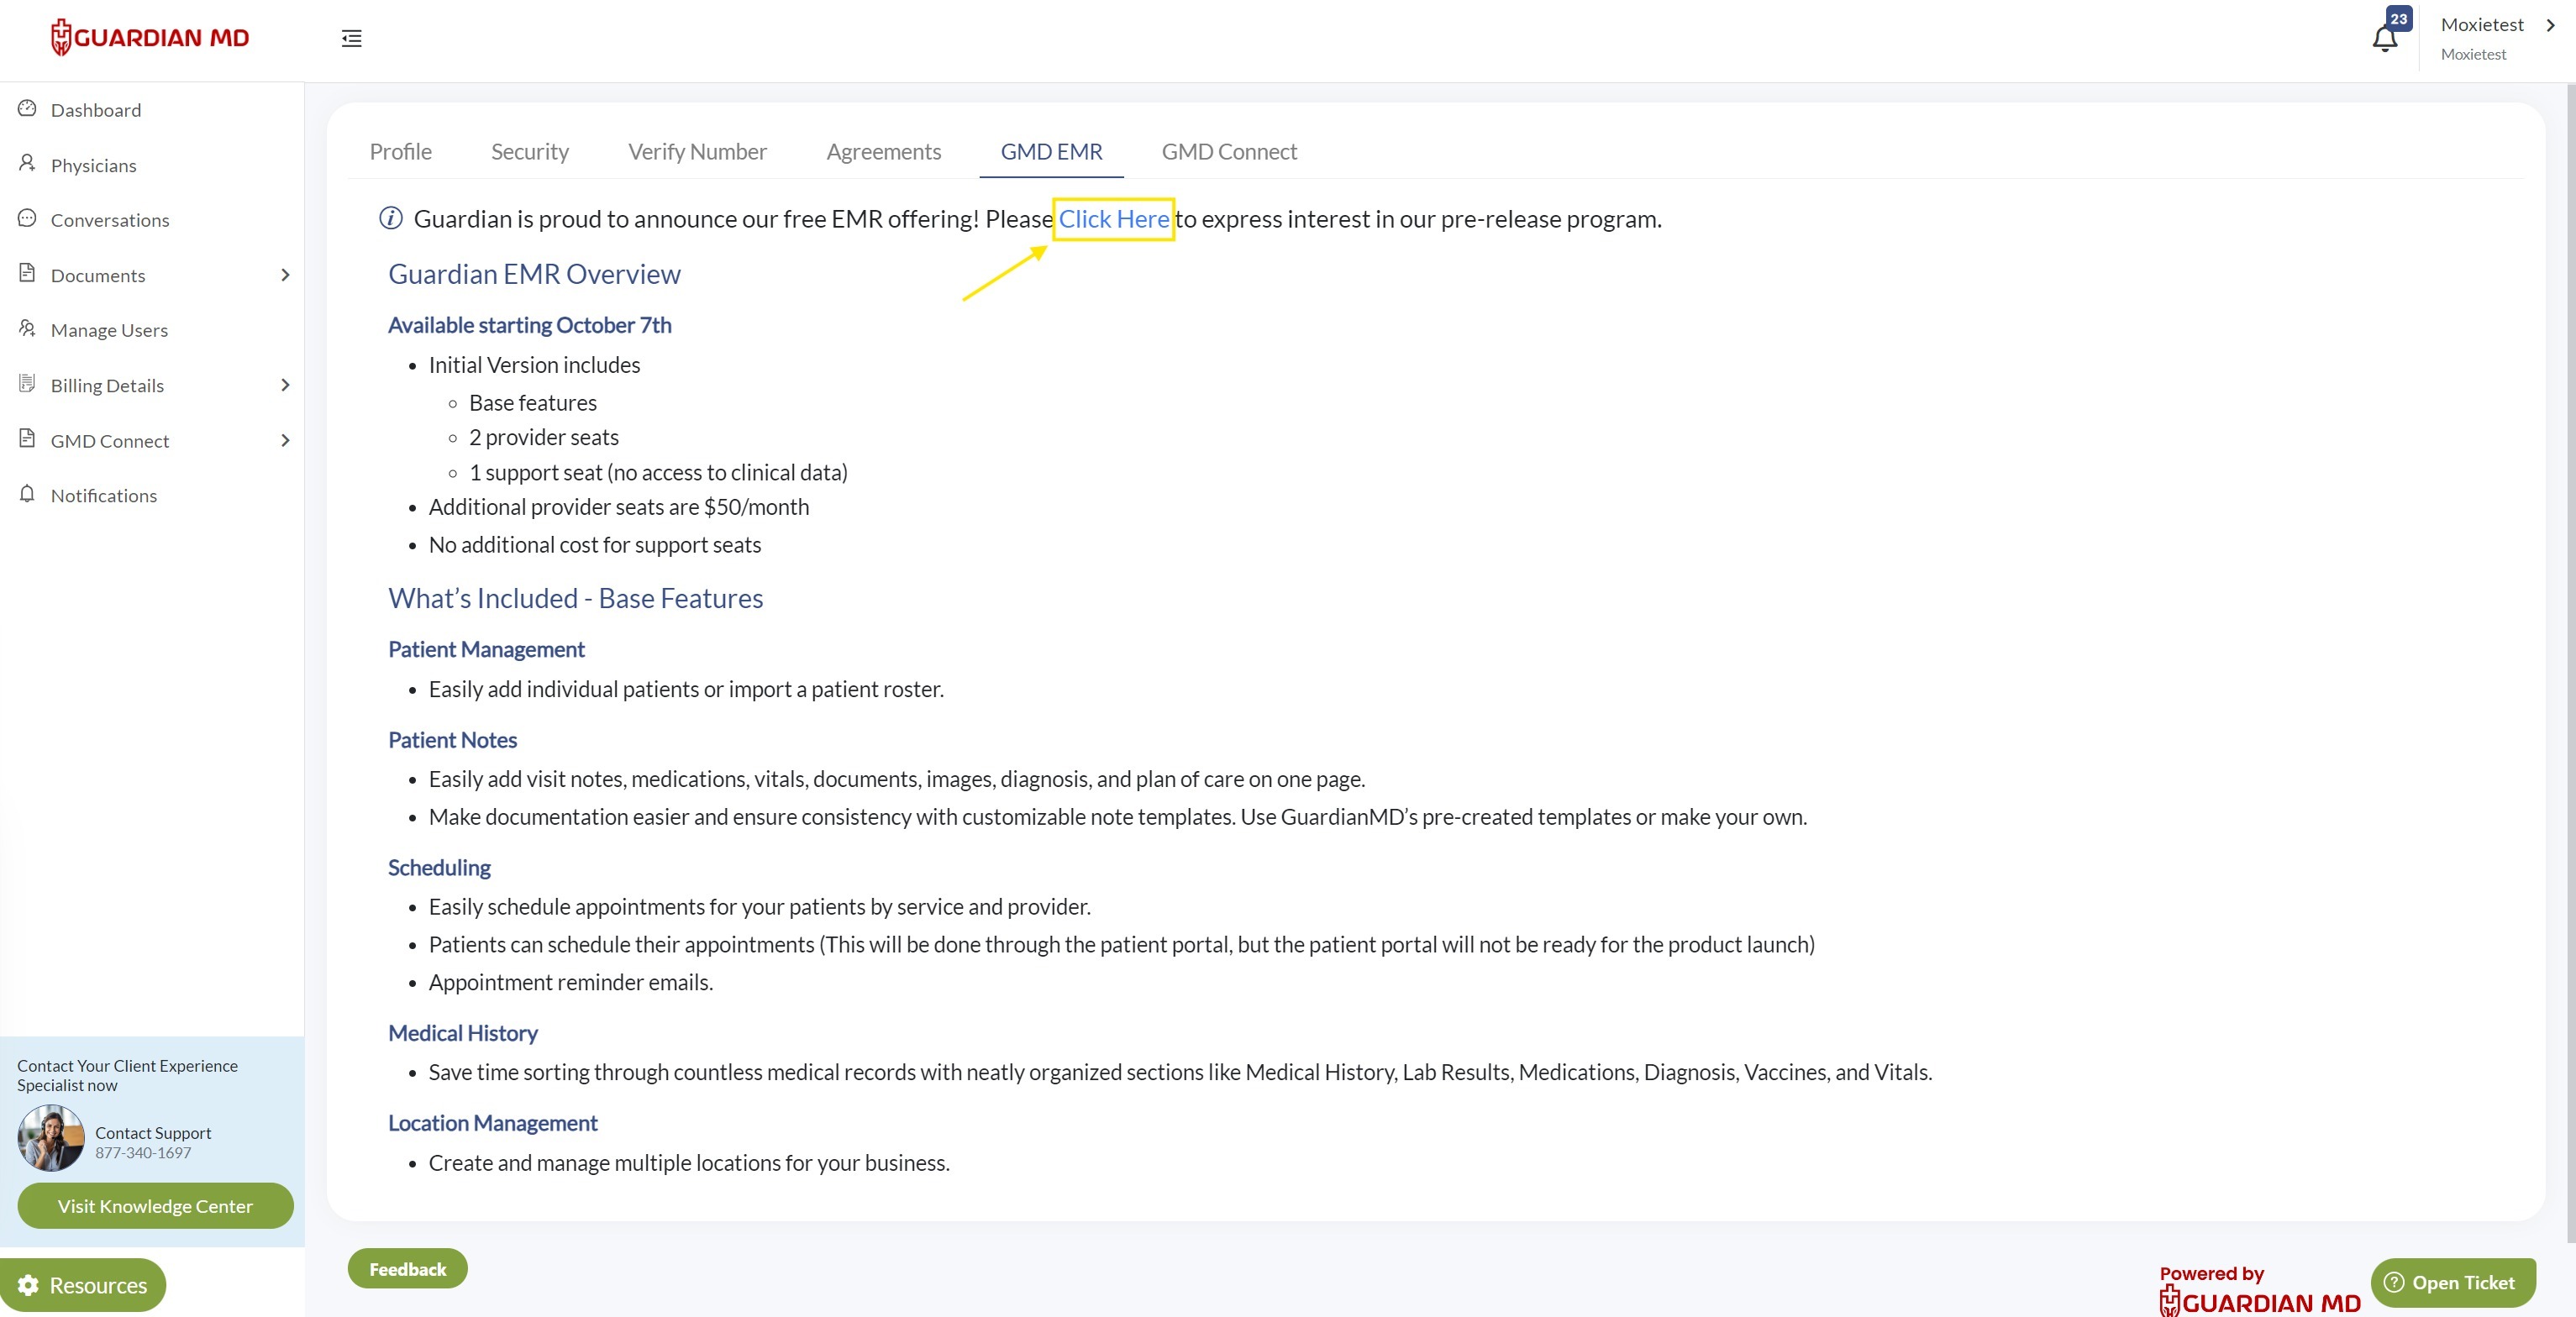Click the Moxietest username

click(2482, 24)
